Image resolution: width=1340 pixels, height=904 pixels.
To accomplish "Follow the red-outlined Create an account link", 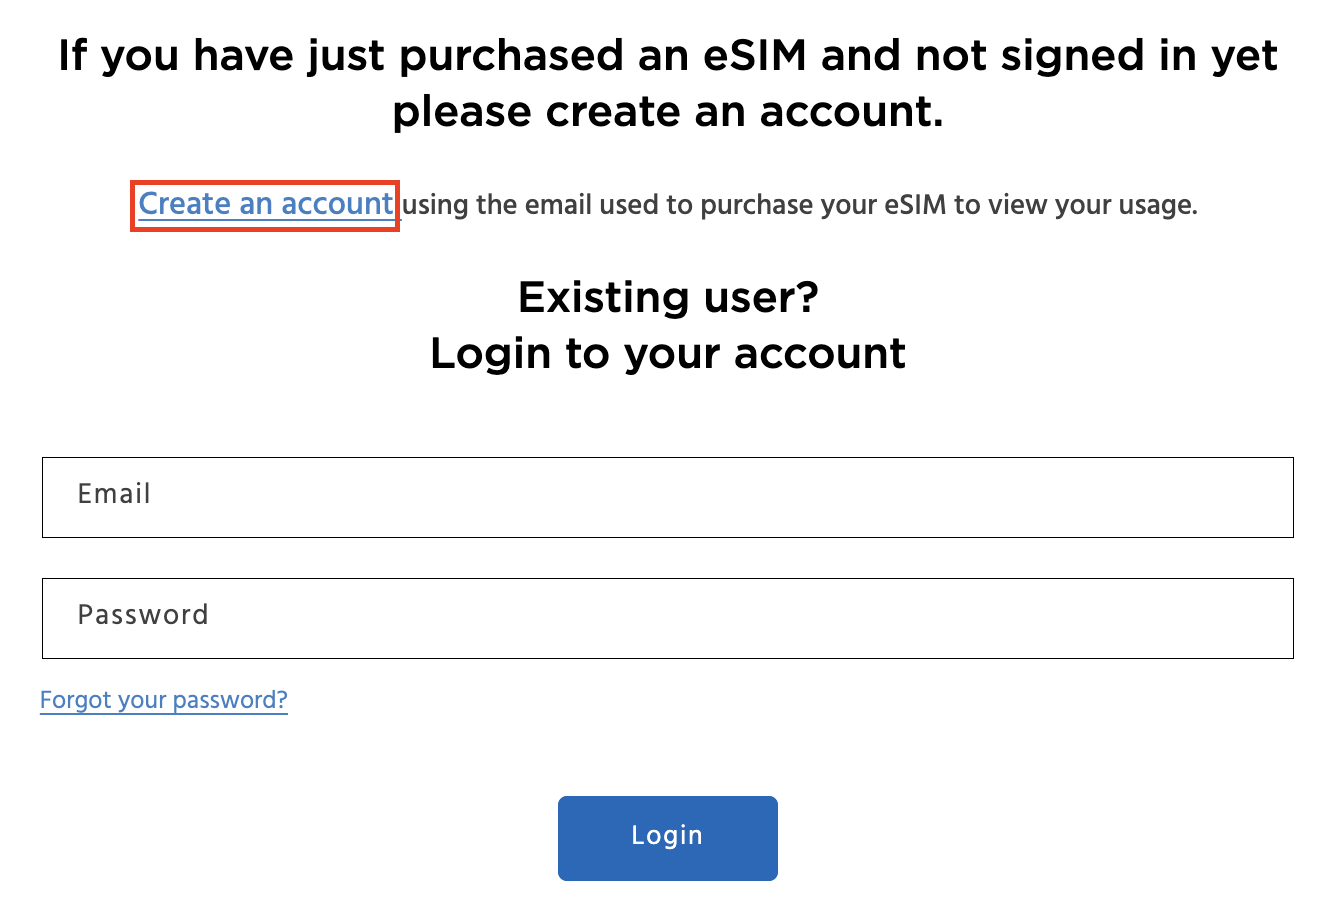I will 265,205.
